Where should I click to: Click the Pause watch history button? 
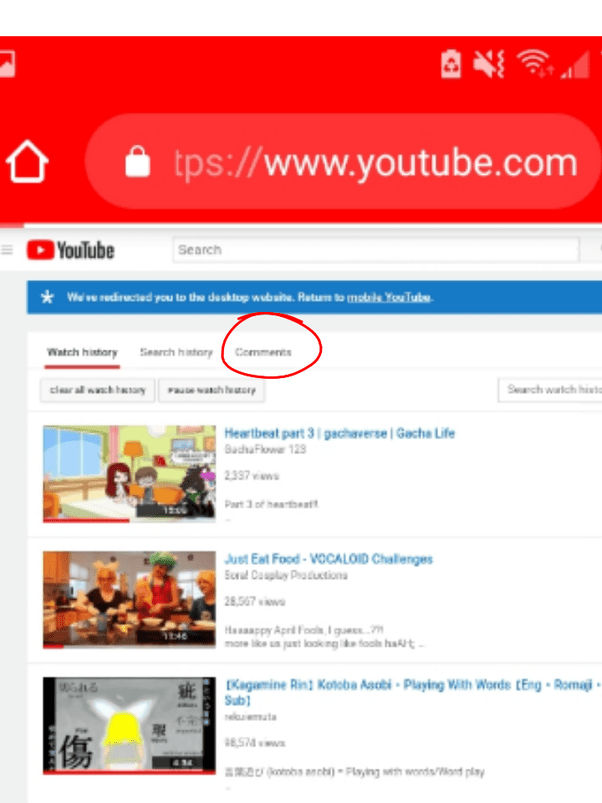211,390
